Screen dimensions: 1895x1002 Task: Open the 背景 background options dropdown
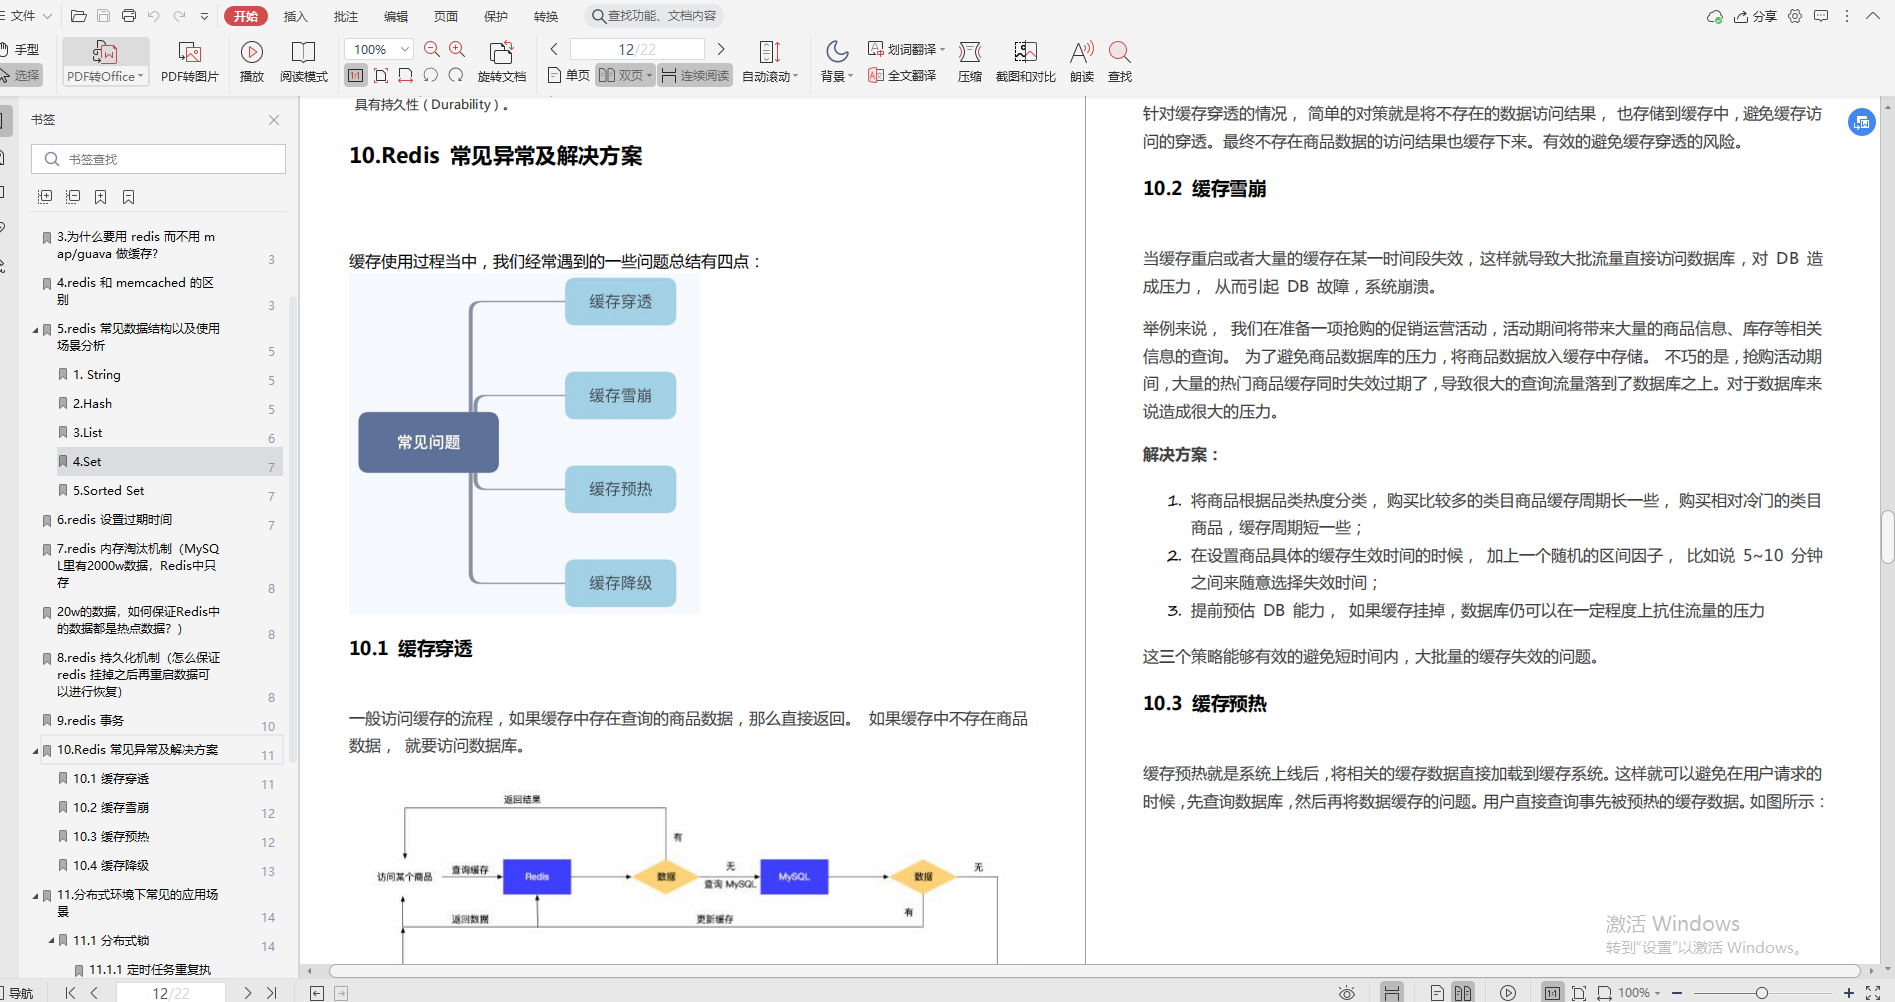tap(835, 60)
